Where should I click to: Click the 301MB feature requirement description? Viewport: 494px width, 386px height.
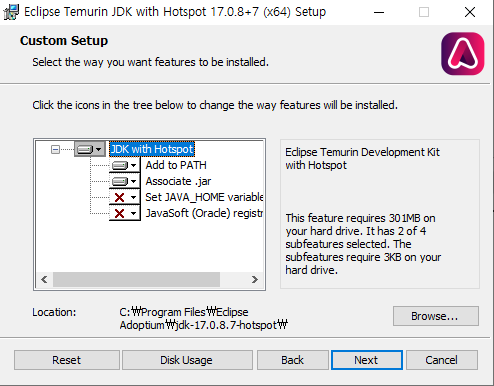click(363, 244)
